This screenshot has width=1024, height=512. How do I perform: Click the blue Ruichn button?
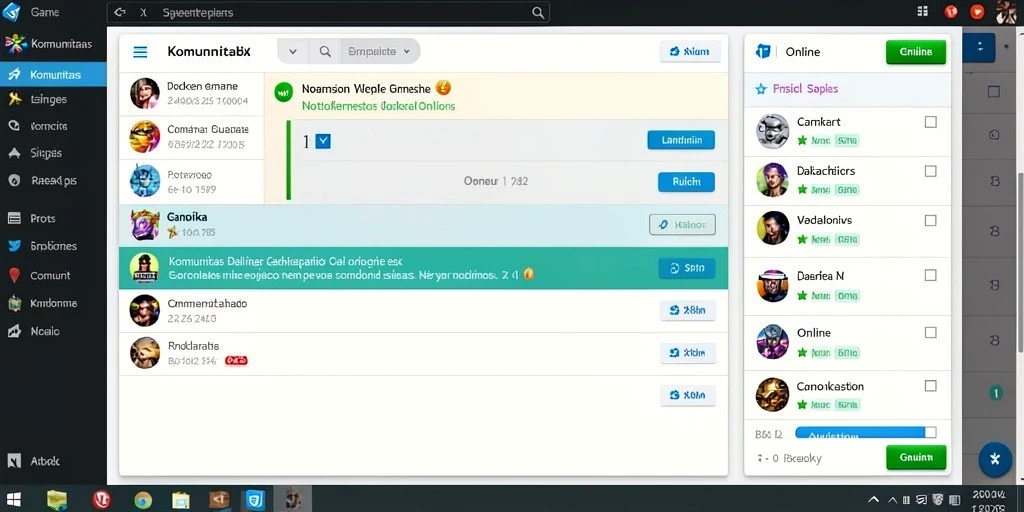(686, 182)
